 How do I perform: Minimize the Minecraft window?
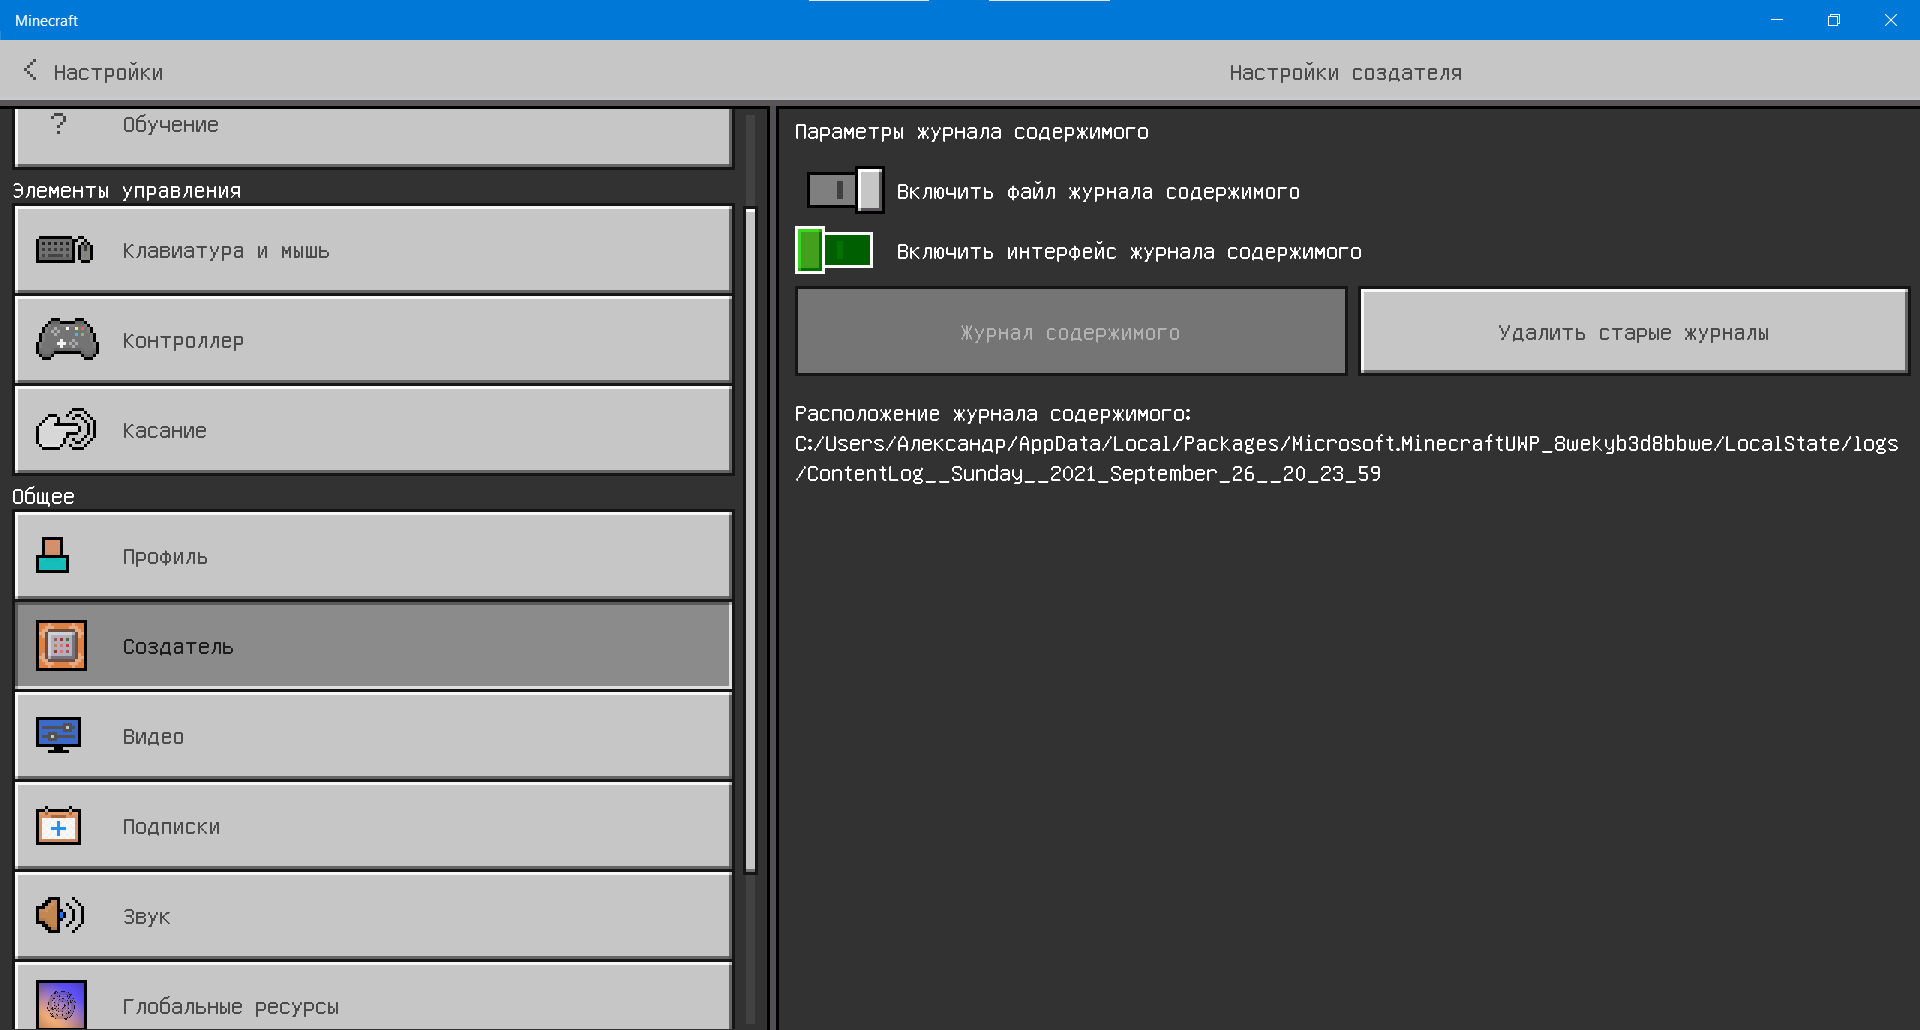point(1777,20)
